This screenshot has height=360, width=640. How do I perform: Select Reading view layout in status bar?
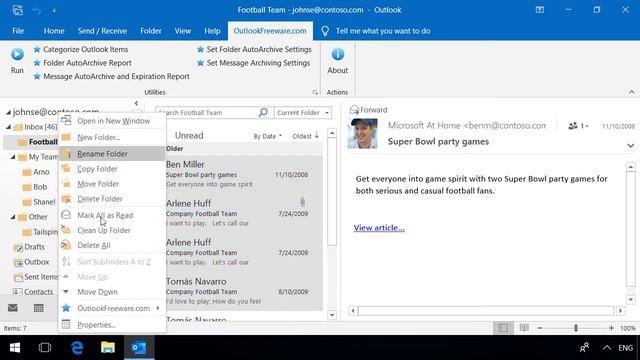[x=524, y=328]
